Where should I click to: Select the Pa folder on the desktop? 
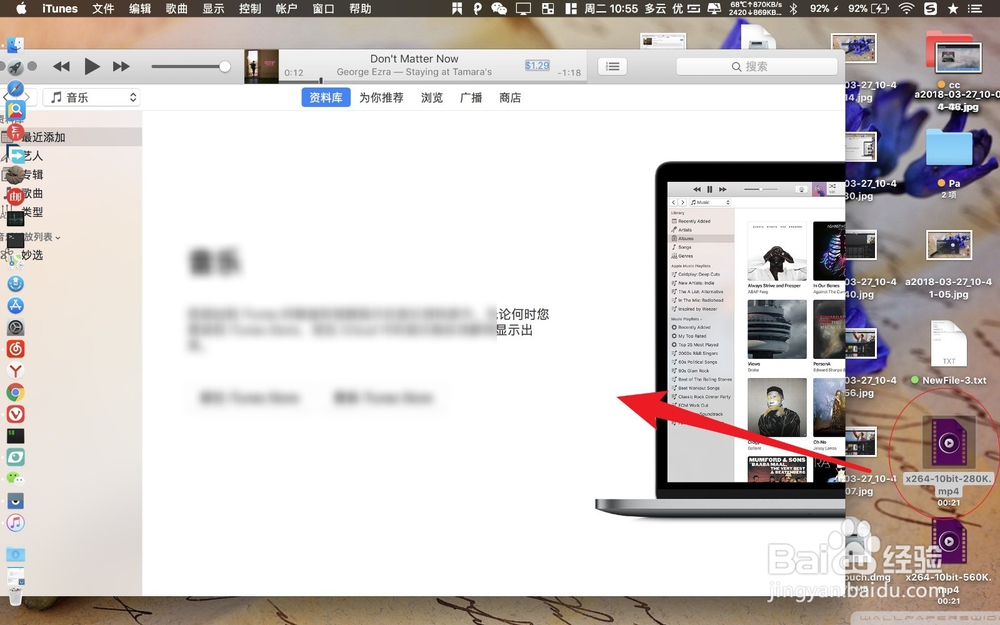[948, 147]
